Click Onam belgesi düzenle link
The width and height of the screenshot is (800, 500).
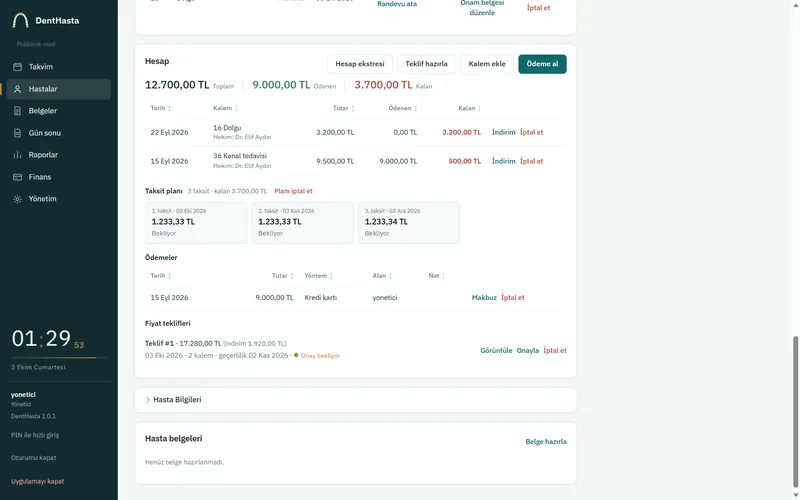(x=482, y=8)
